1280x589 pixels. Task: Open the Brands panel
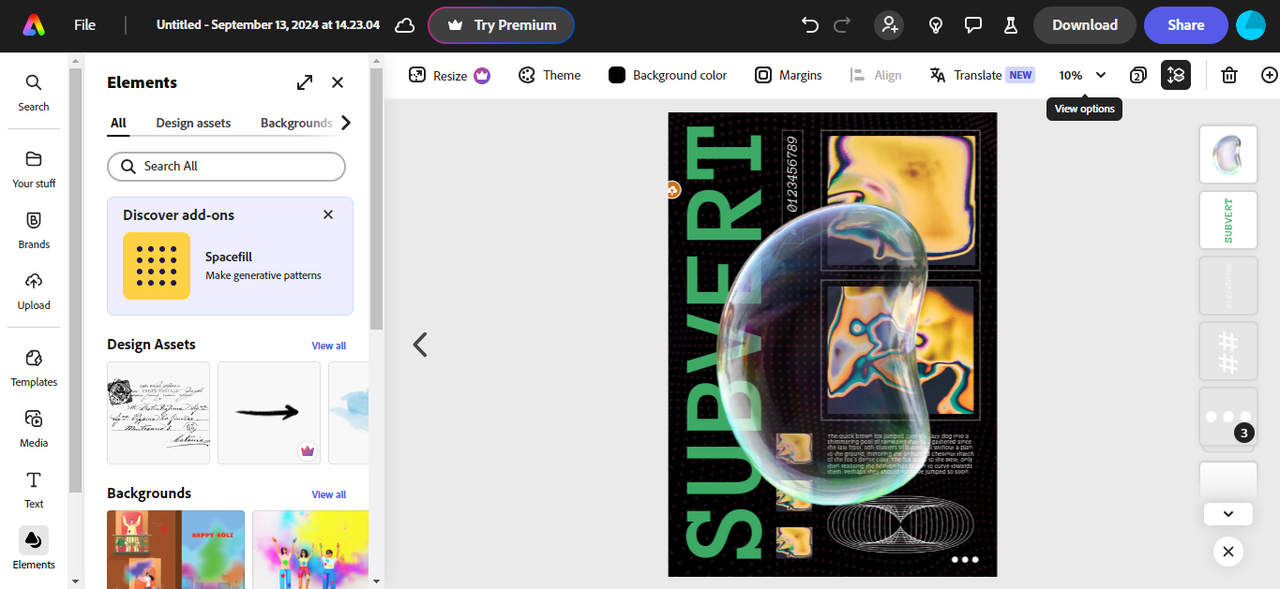pyautogui.click(x=33, y=230)
